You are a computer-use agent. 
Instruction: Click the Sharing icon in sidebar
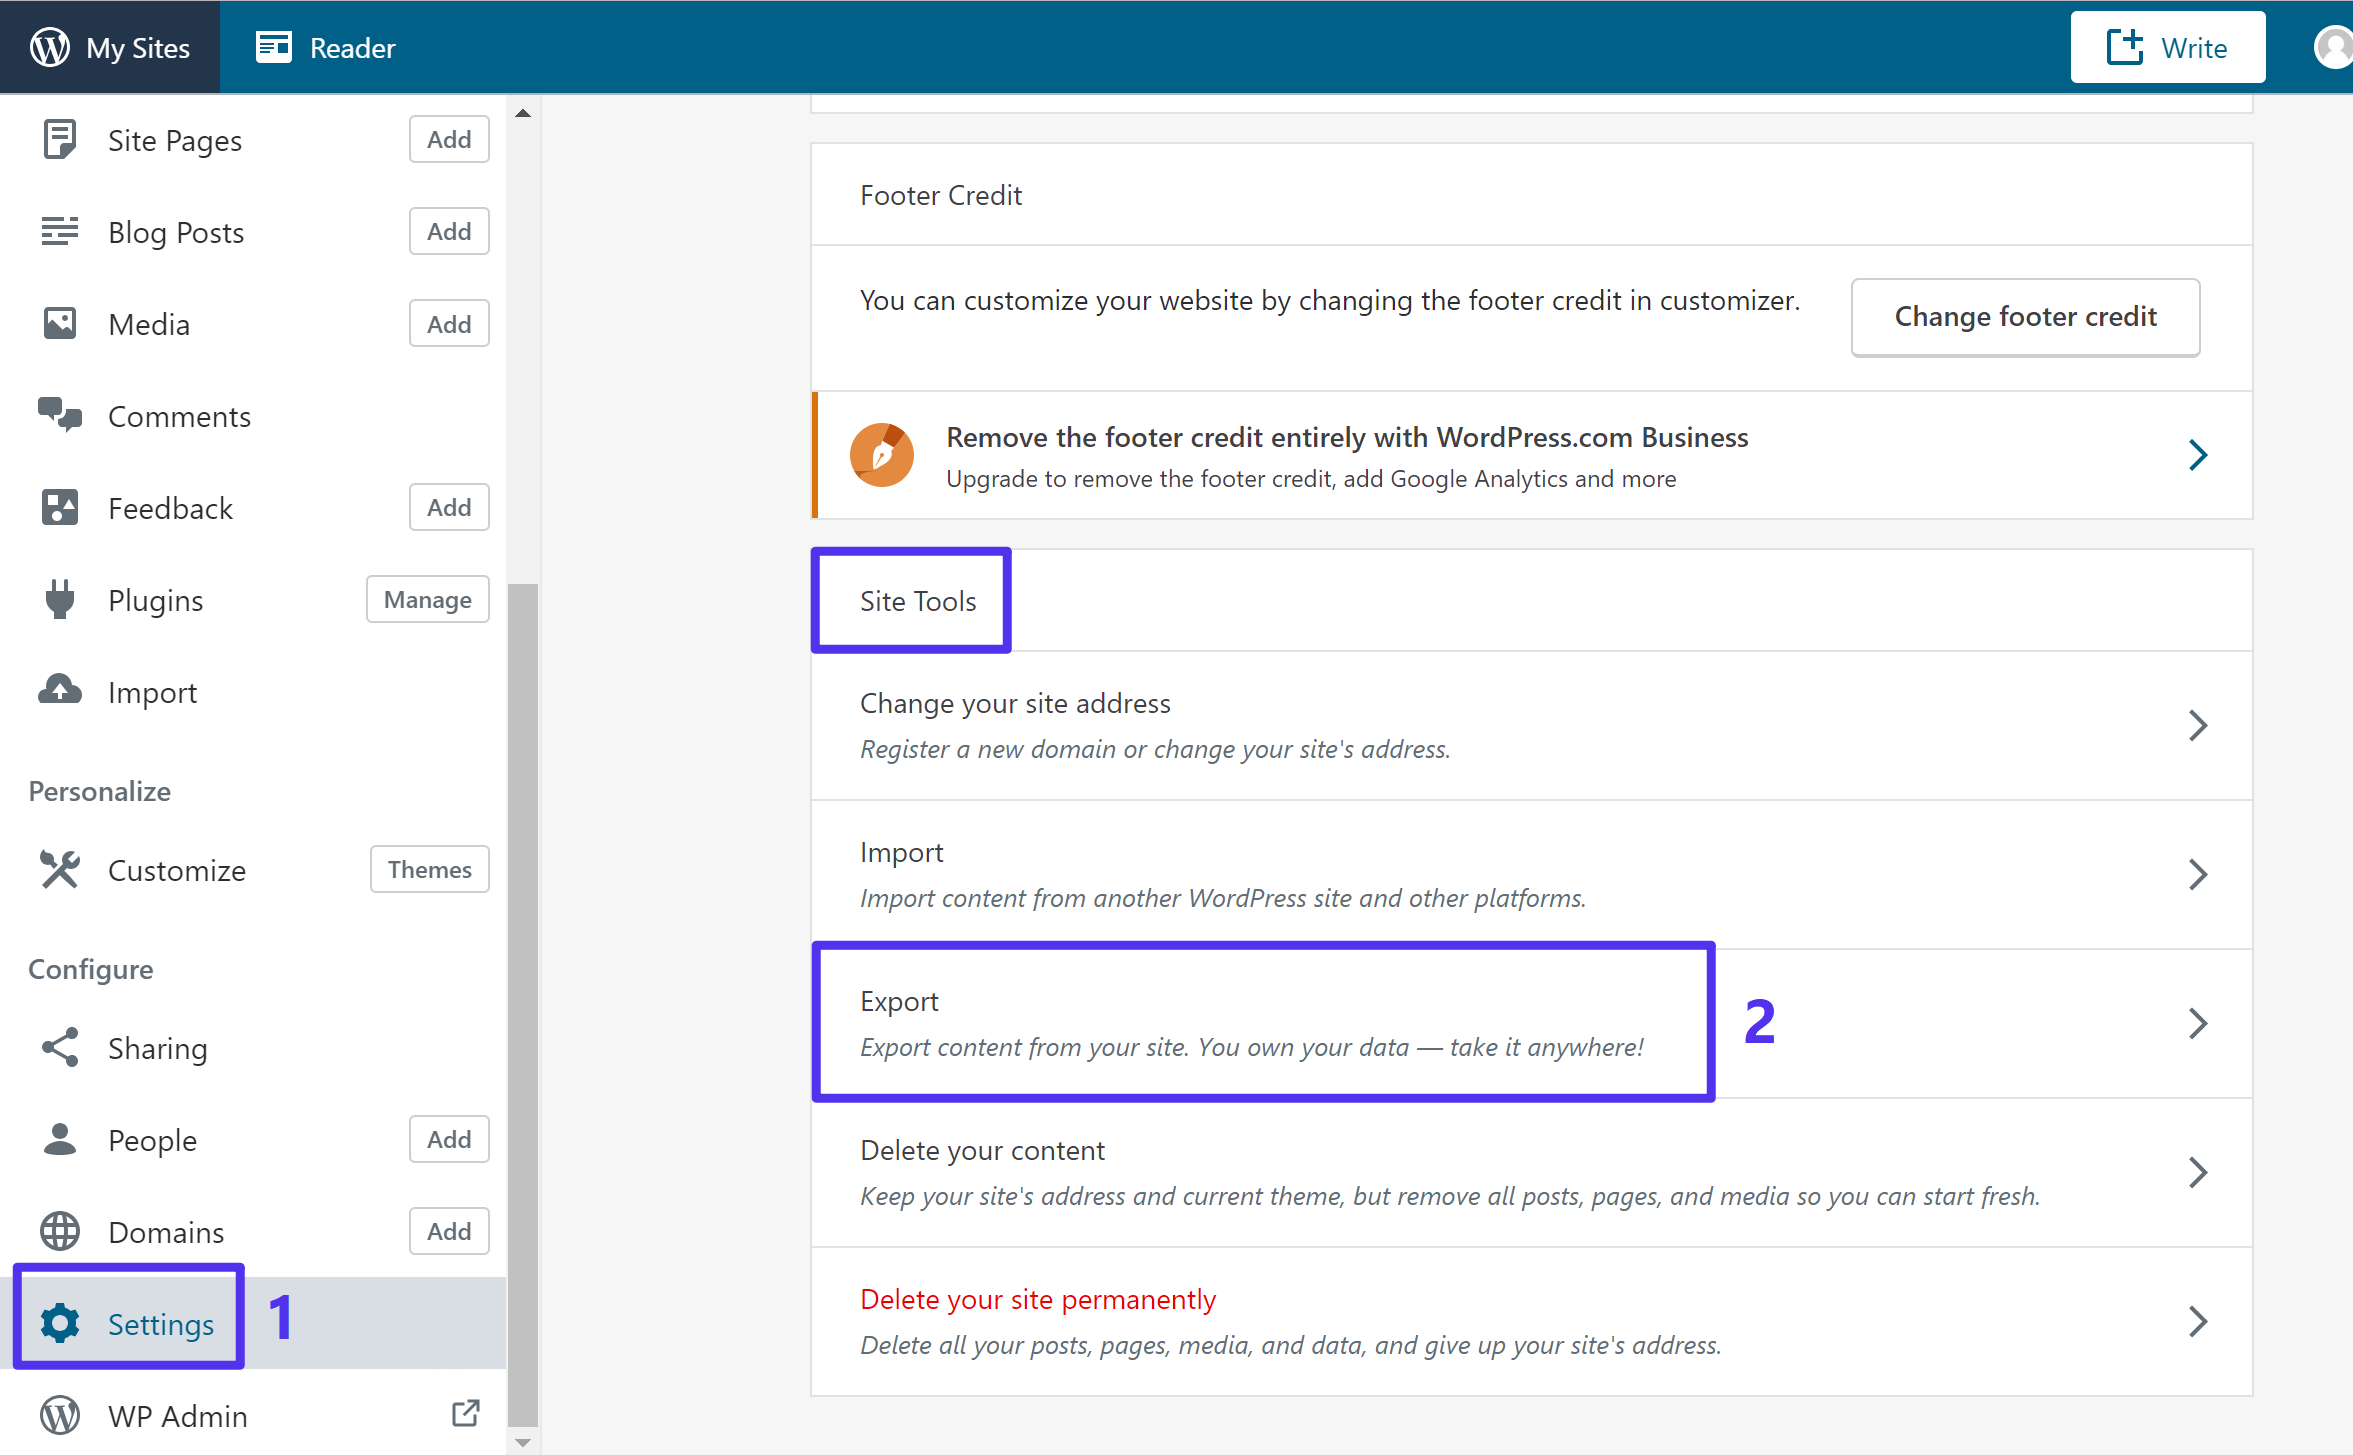tap(61, 1047)
